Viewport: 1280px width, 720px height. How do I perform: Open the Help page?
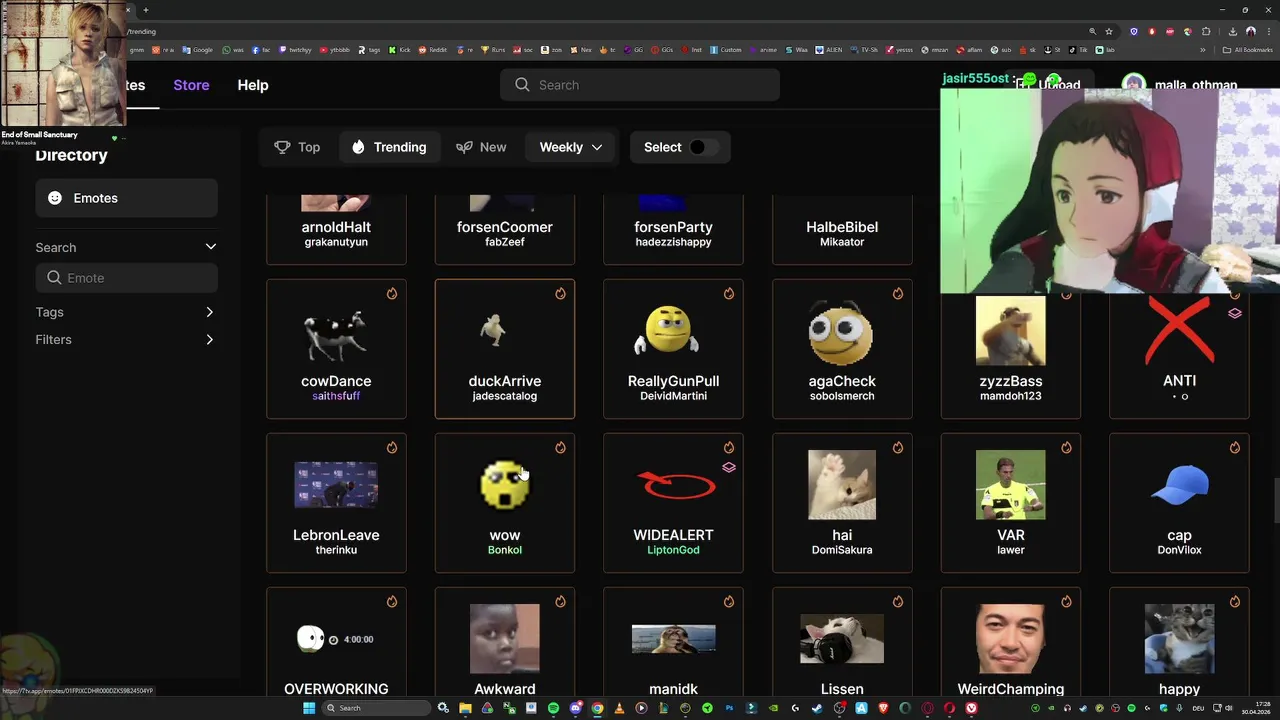(x=253, y=85)
